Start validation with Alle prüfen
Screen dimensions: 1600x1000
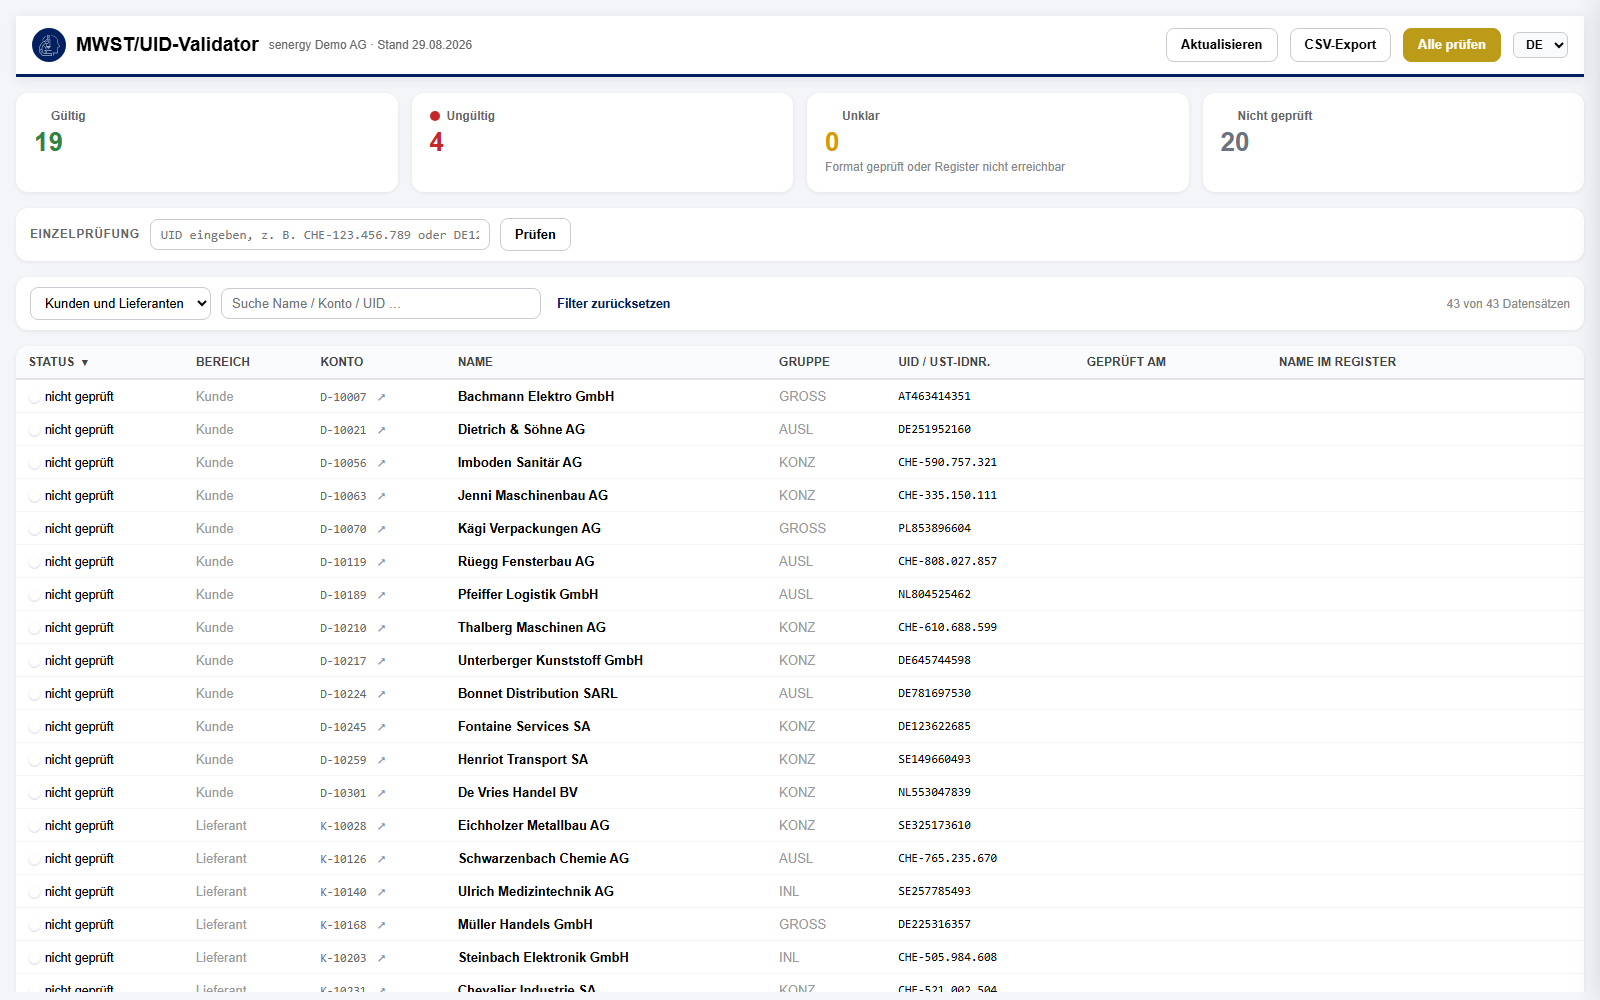coord(1451,45)
